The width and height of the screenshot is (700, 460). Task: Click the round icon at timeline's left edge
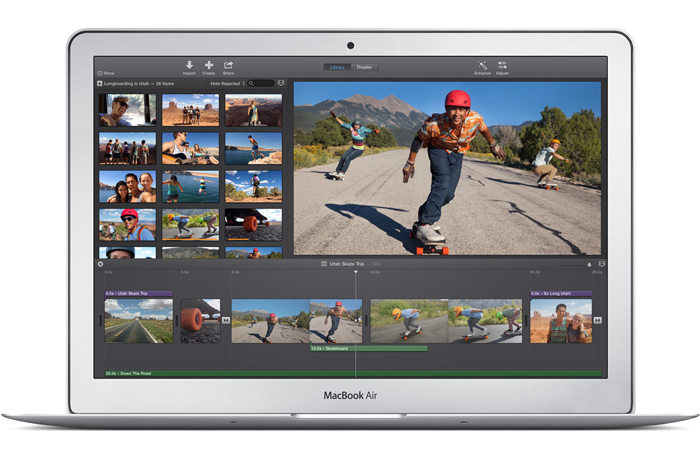click(x=100, y=264)
